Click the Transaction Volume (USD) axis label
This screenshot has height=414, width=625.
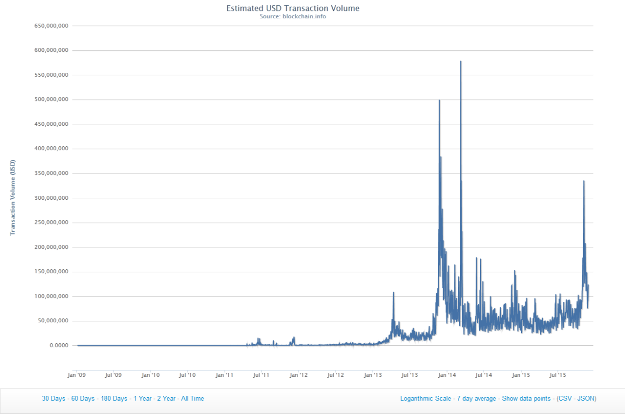13,197
